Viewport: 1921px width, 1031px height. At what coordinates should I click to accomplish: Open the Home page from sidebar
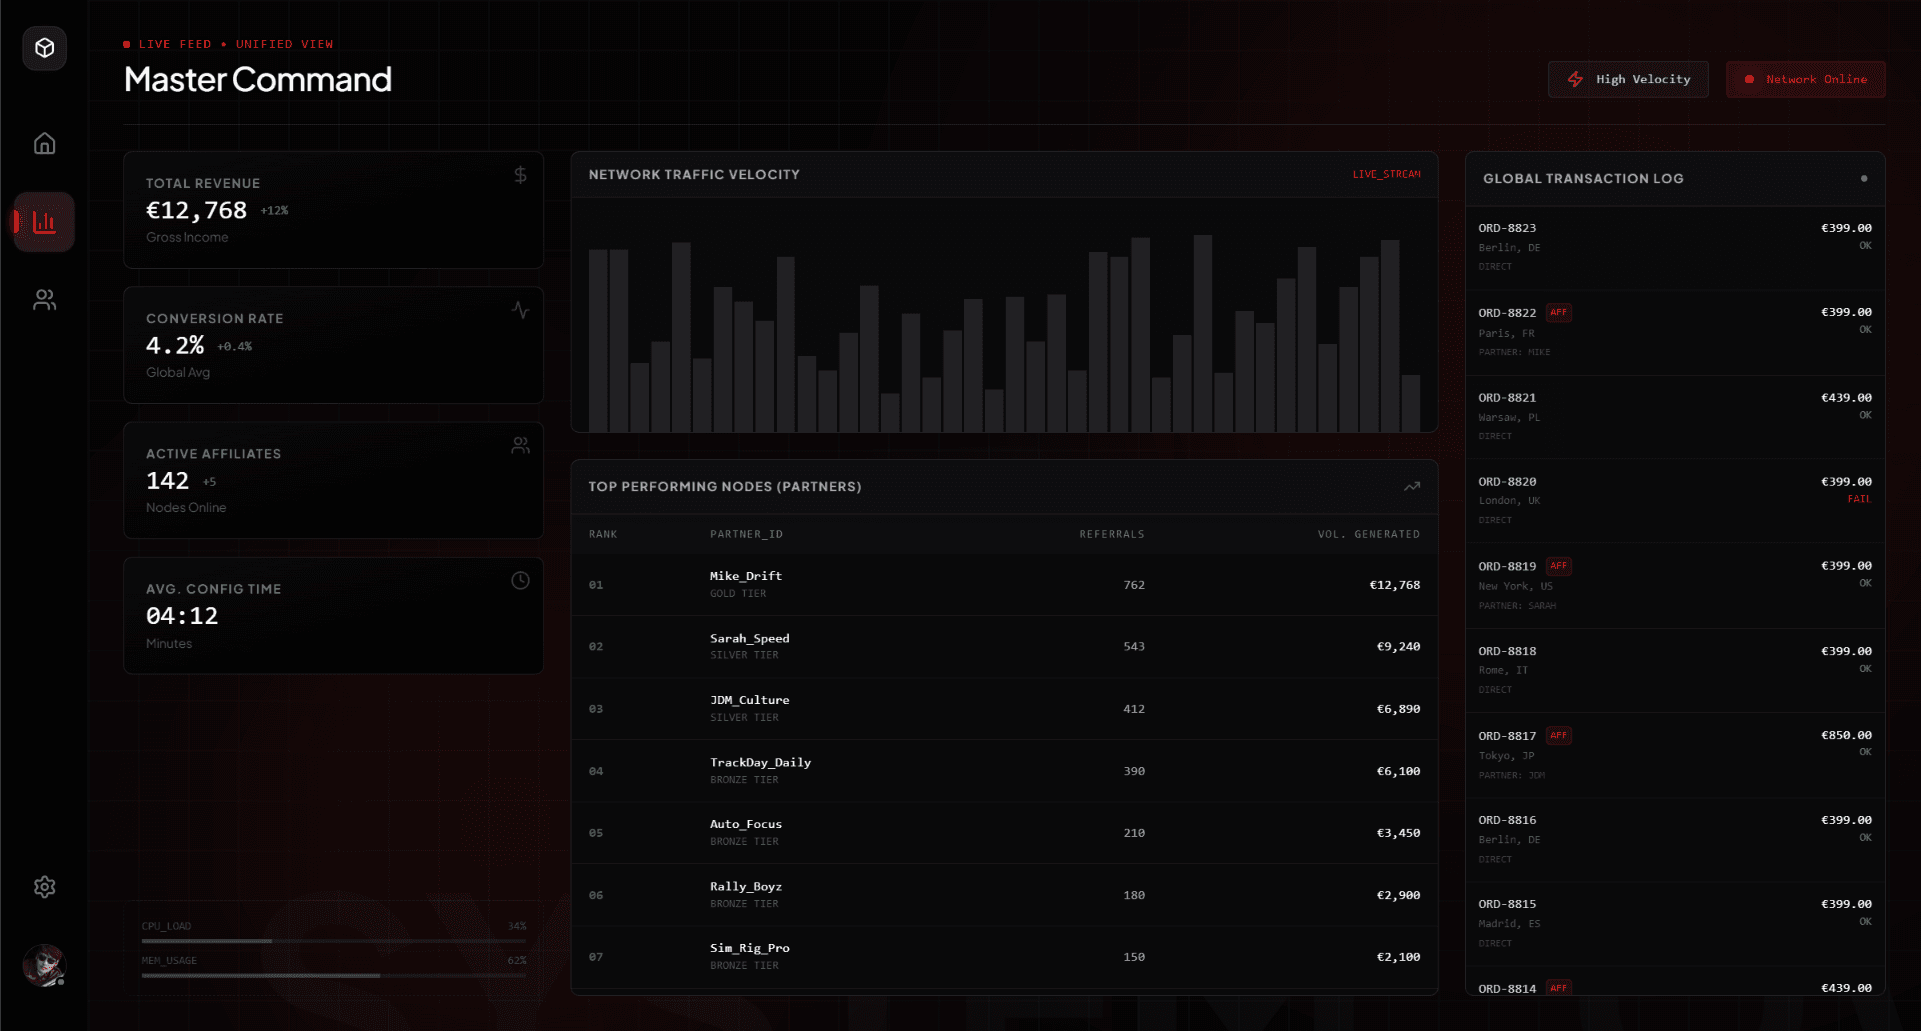pyautogui.click(x=45, y=144)
